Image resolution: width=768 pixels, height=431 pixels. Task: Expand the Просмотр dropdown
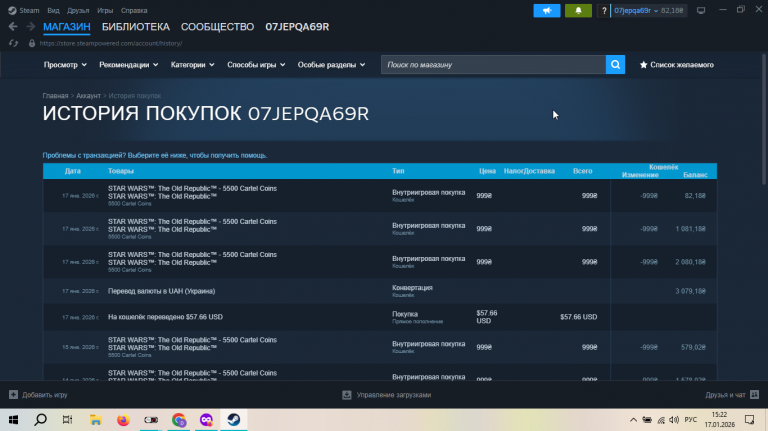65,65
